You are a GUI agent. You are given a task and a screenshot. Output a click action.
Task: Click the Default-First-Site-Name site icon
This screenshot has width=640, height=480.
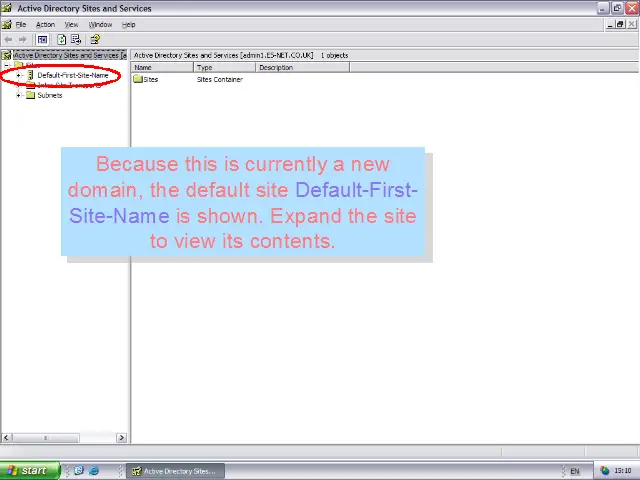tap(30, 76)
